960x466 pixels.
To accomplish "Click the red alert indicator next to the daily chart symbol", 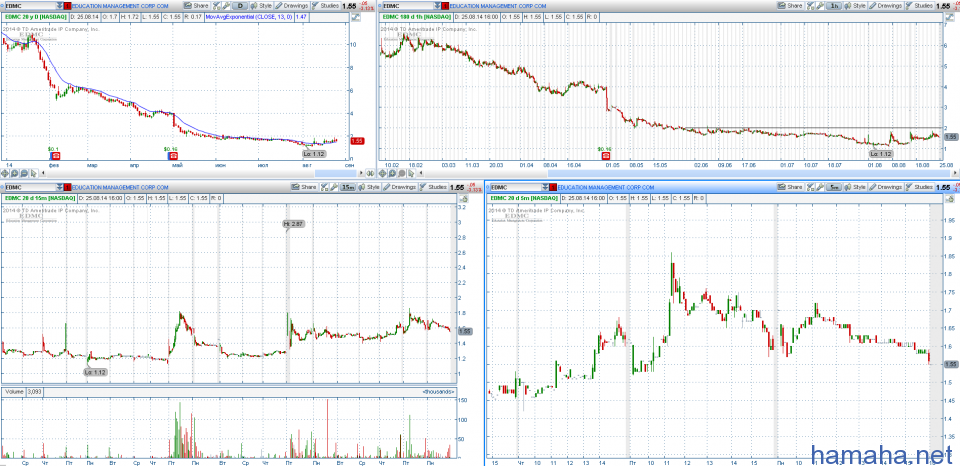I will [x=67, y=6].
